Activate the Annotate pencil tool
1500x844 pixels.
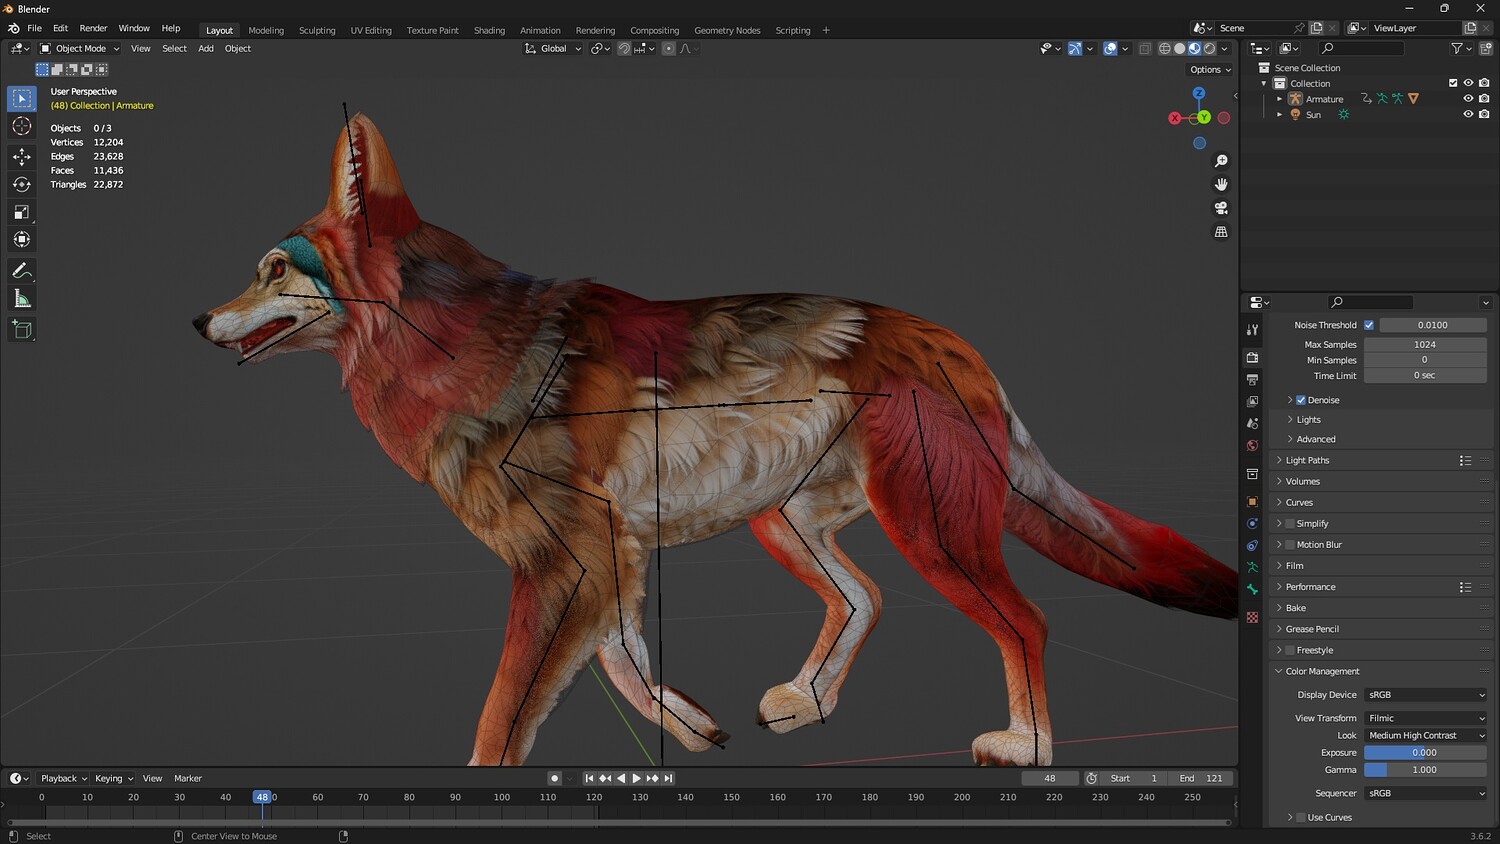point(21,271)
